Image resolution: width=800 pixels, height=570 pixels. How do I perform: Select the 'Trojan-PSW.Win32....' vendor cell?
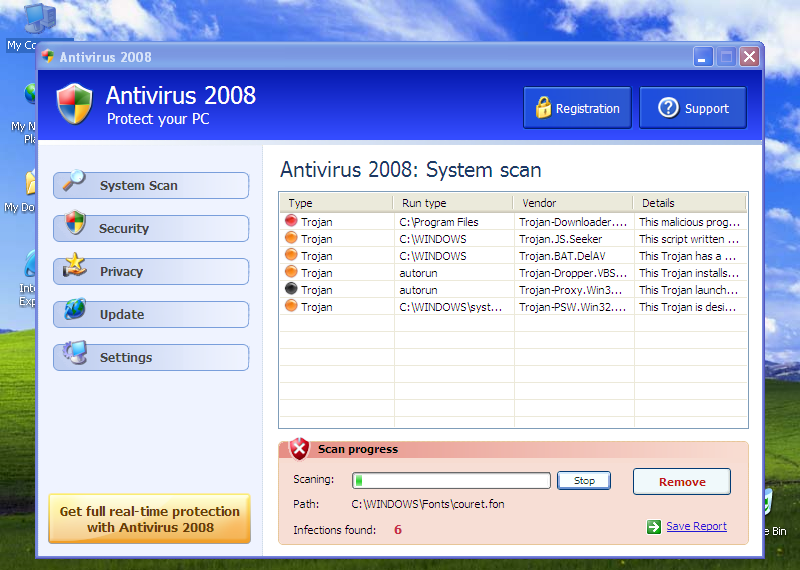pyautogui.click(x=572, y=307)
